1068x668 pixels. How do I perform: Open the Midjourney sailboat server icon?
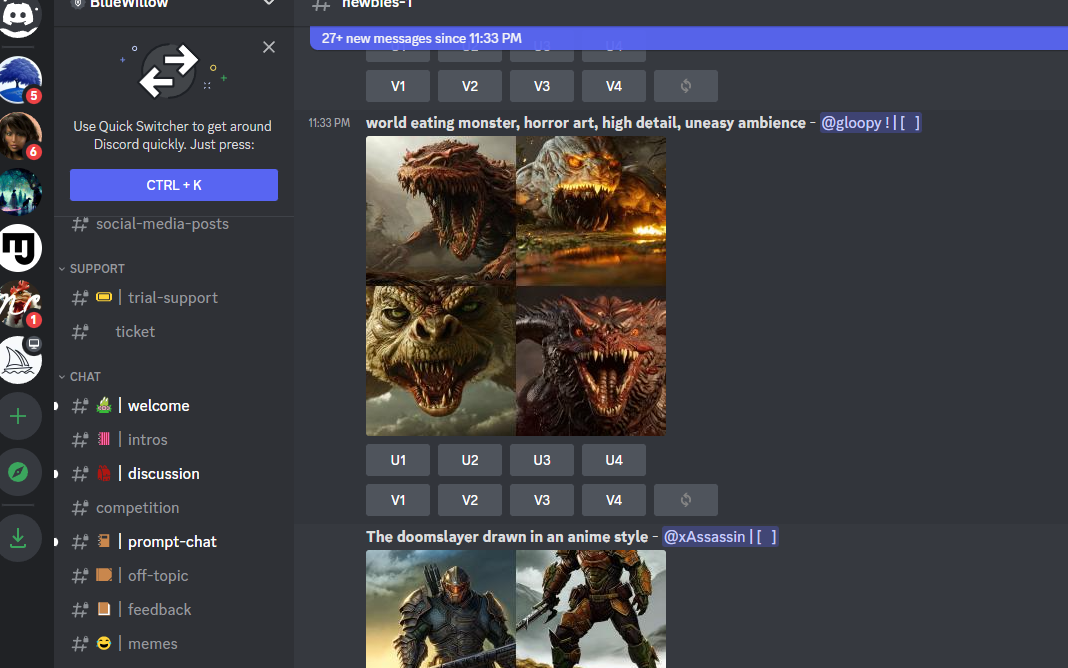[20, 360]
